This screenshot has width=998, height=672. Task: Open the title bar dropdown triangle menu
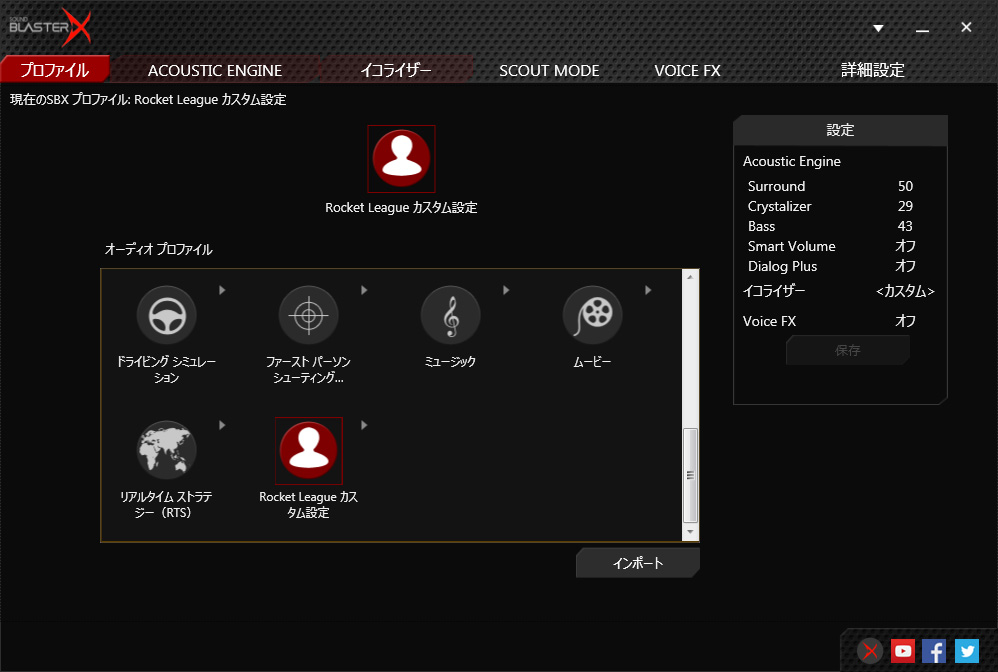pos(878,28)
